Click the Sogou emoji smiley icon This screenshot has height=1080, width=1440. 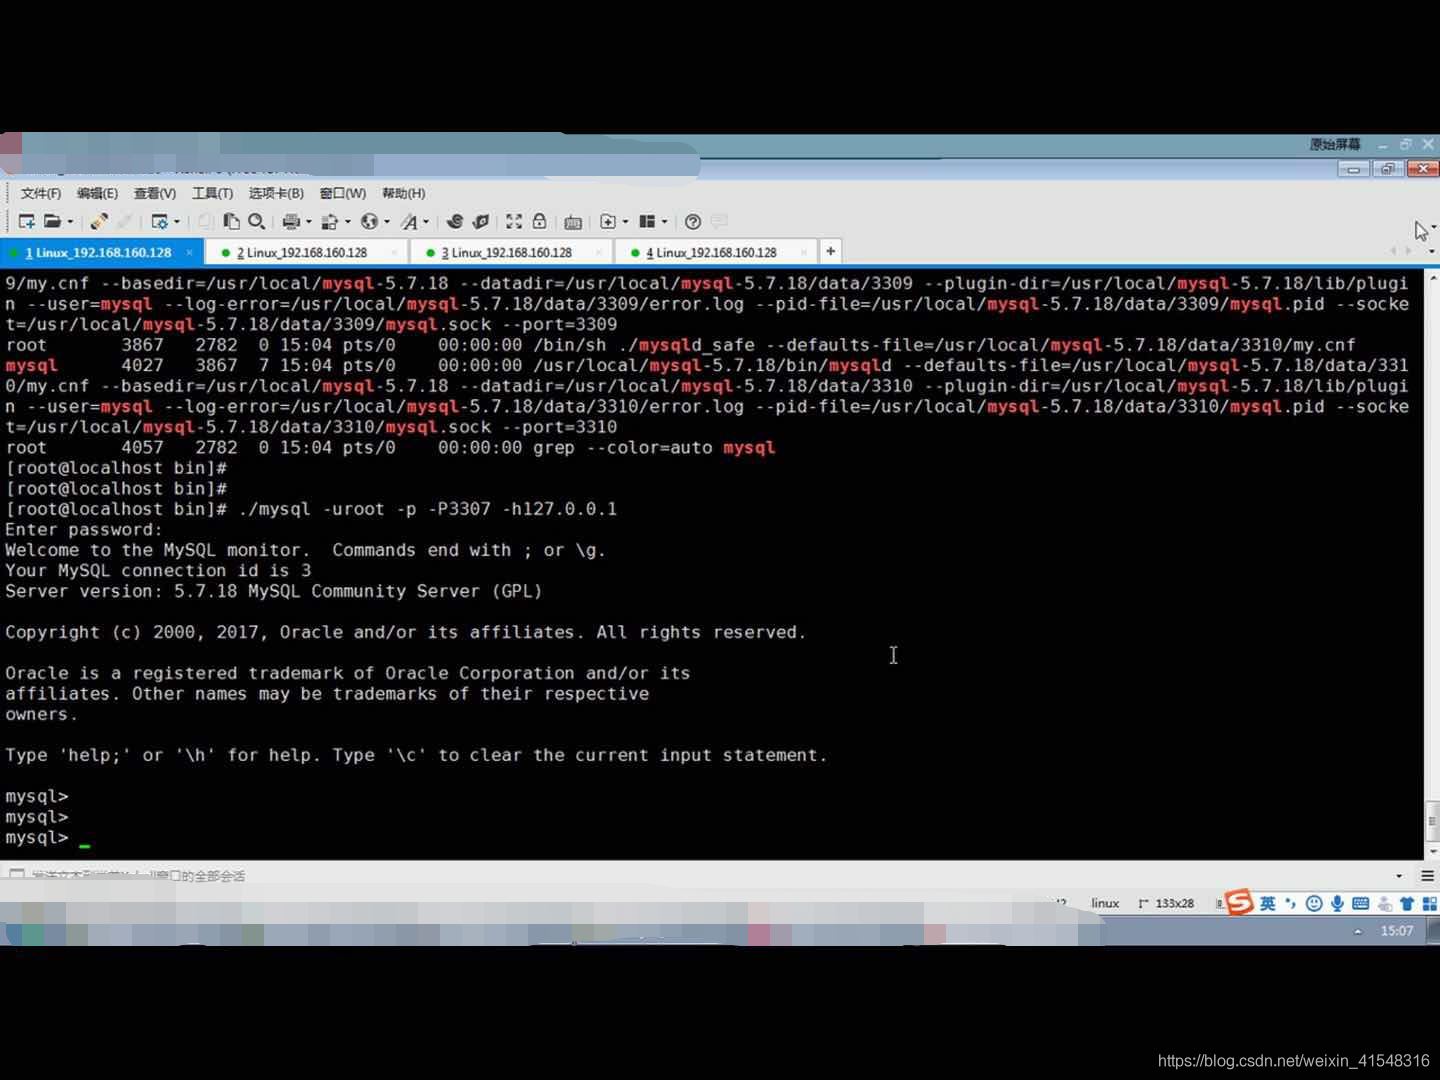point(1314,903)
